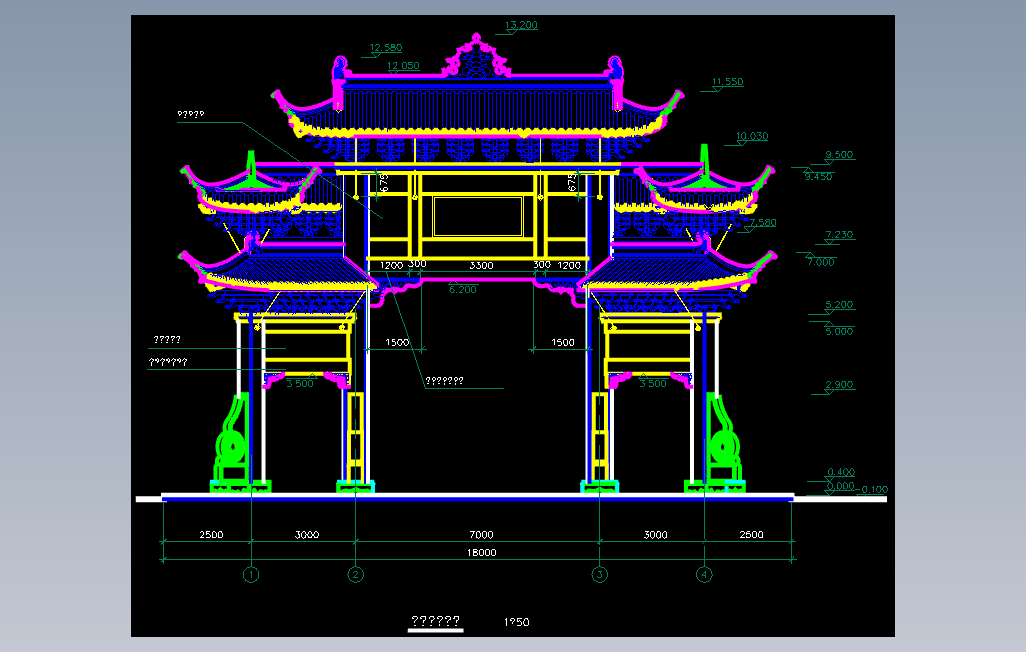This screenshot has height=652, width=1026.
Task: Select the 13.200 elevation mark
Action: 521,25
